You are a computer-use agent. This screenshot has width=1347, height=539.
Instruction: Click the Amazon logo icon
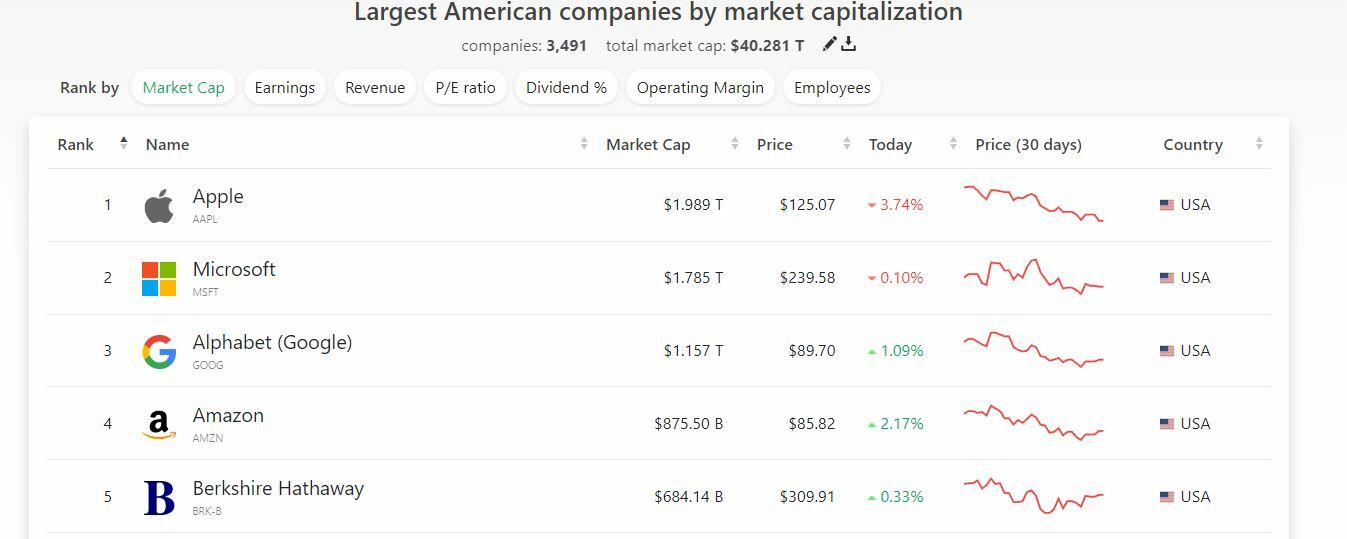159,425
